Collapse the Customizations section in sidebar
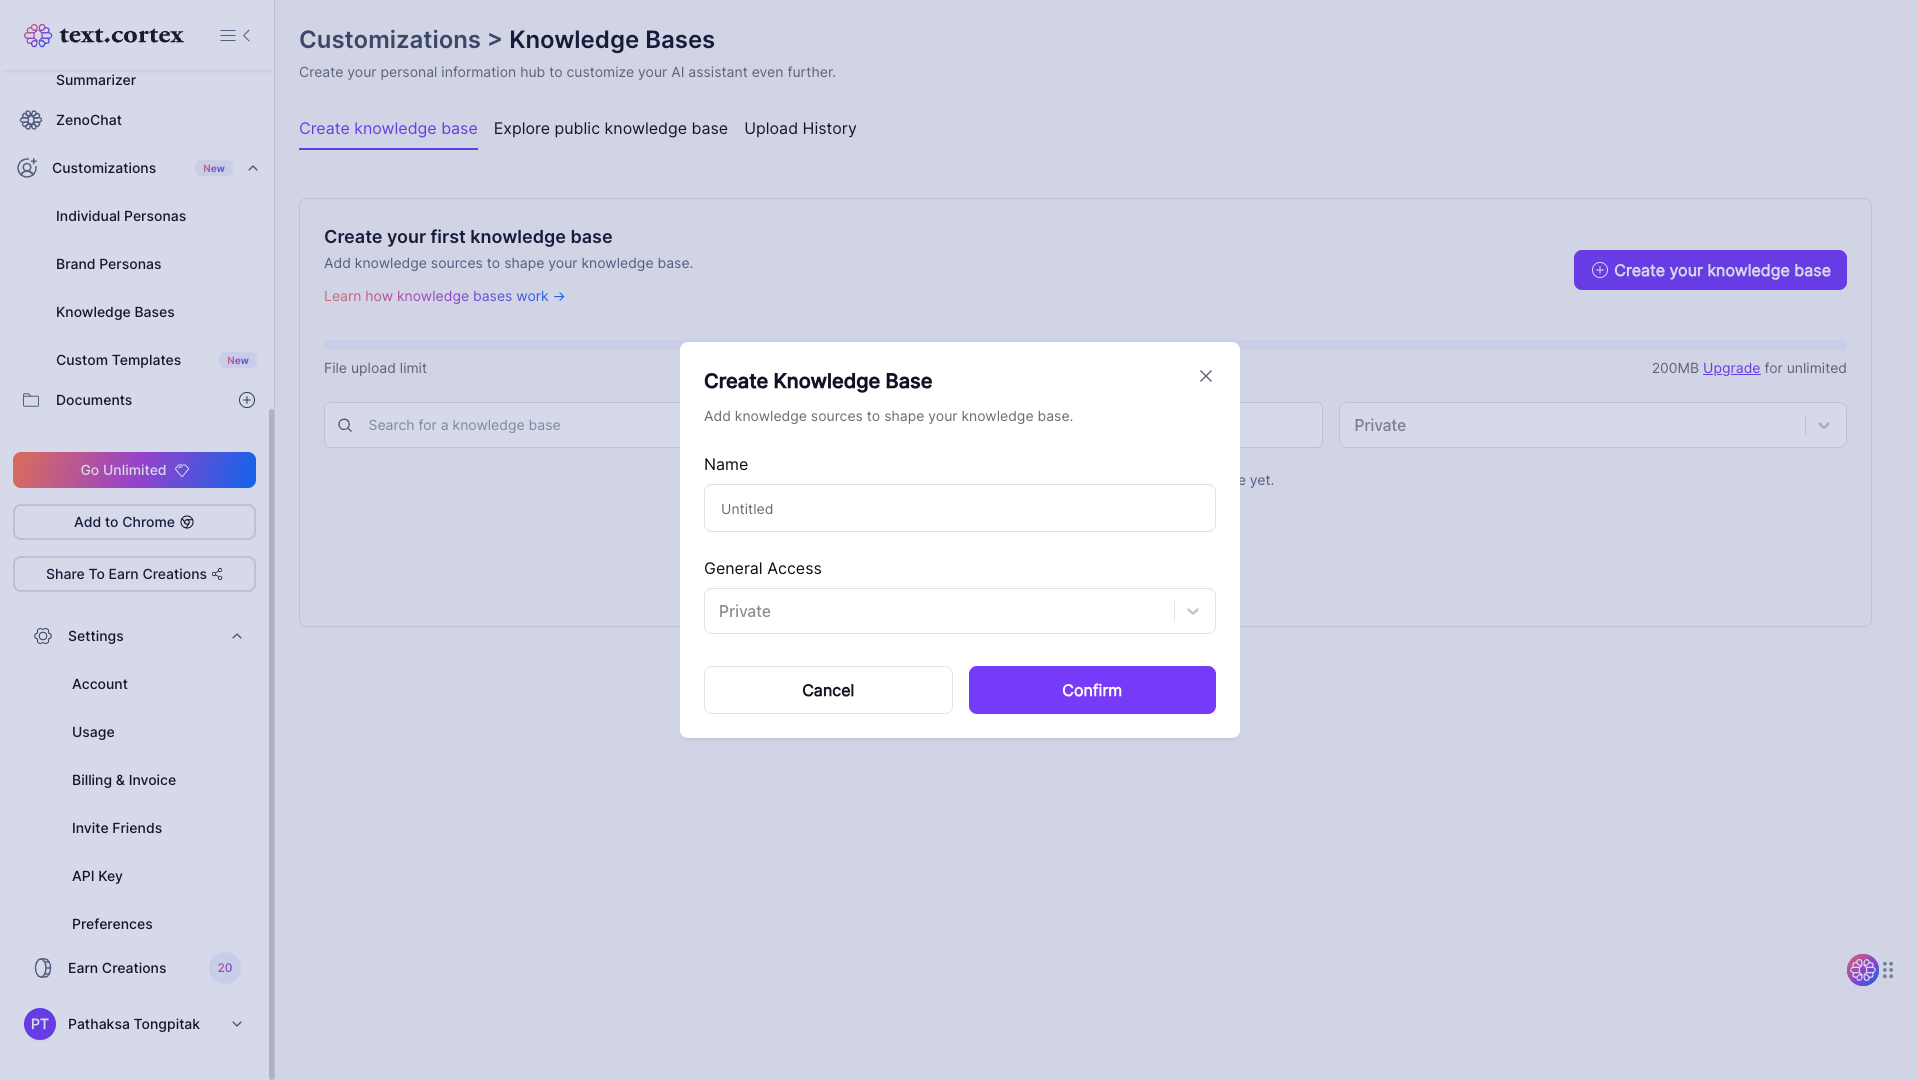Screen dimensions: 1917x1080 coord(252,168)
